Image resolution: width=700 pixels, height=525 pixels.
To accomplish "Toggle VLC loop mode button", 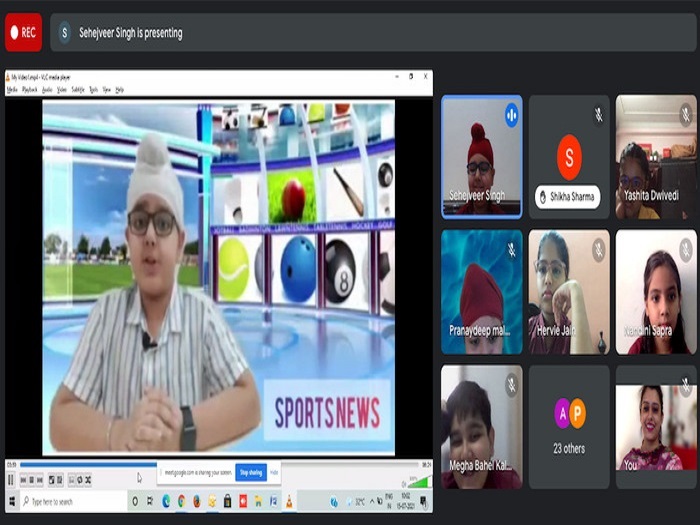I will click(80, 480).
